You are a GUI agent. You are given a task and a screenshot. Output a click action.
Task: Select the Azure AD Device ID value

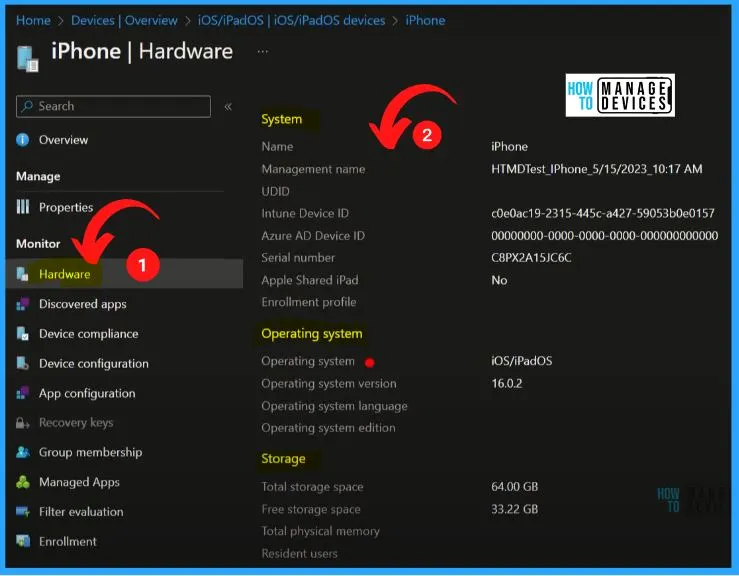(x=605, y=236)
